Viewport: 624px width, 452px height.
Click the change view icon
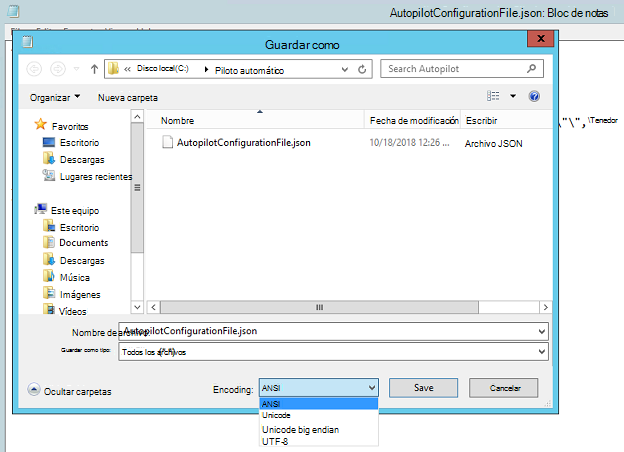[493, 96]
